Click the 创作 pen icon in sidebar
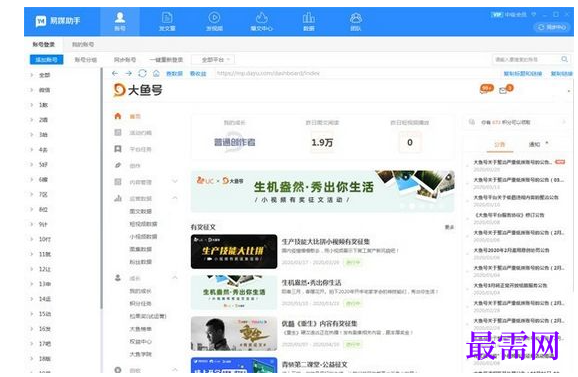 [x=118, y=165]
